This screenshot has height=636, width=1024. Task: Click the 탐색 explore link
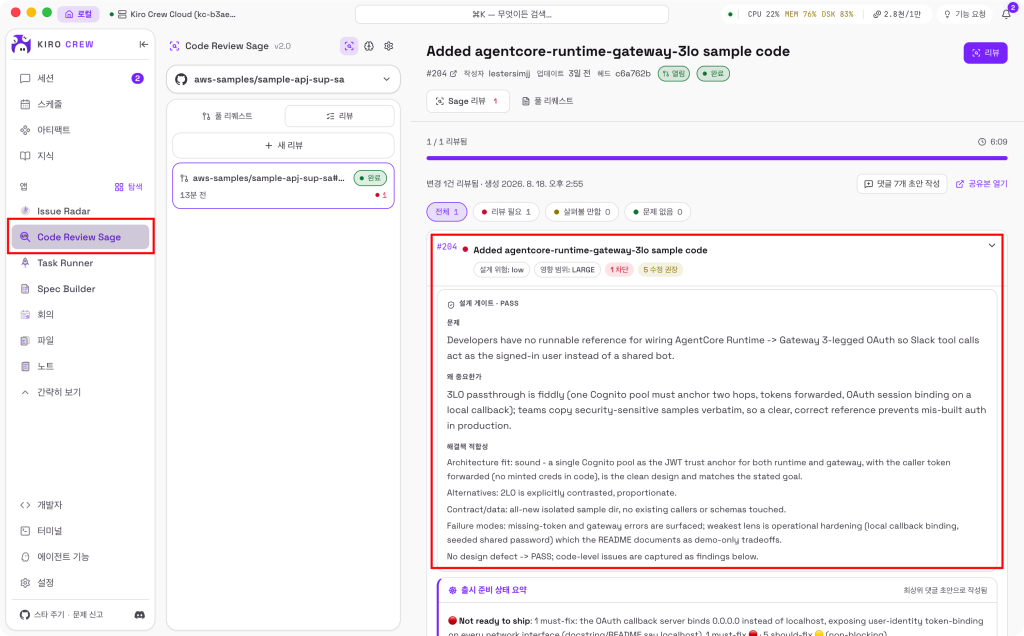coord(129,187)
